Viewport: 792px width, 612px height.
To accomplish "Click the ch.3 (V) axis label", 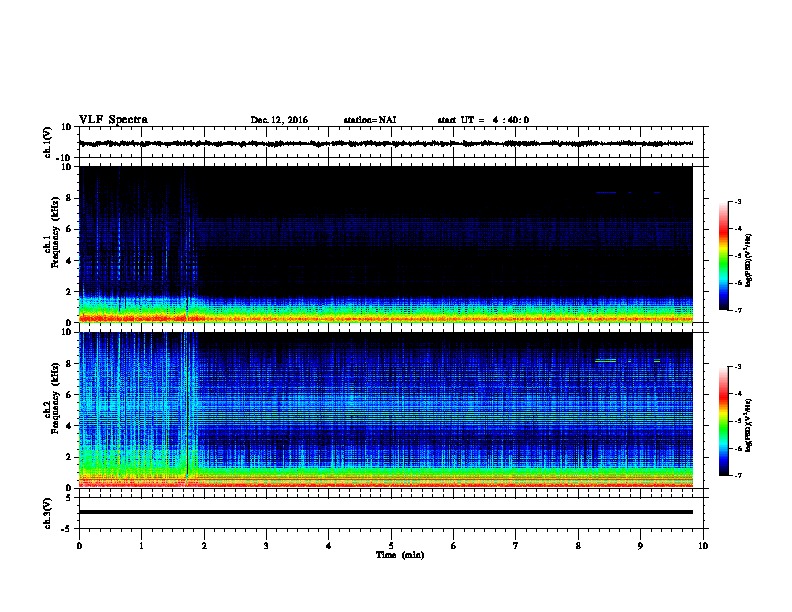I will click(x=48, y=513).
